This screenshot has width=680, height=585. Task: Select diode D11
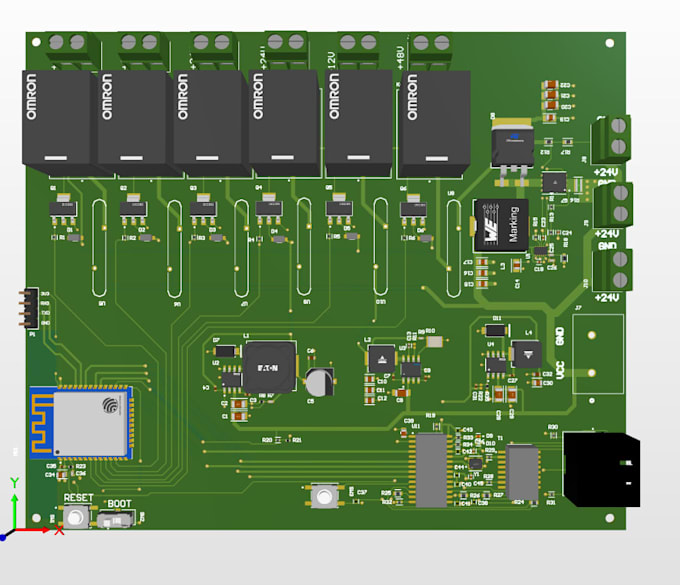click(x=496, y=330)
